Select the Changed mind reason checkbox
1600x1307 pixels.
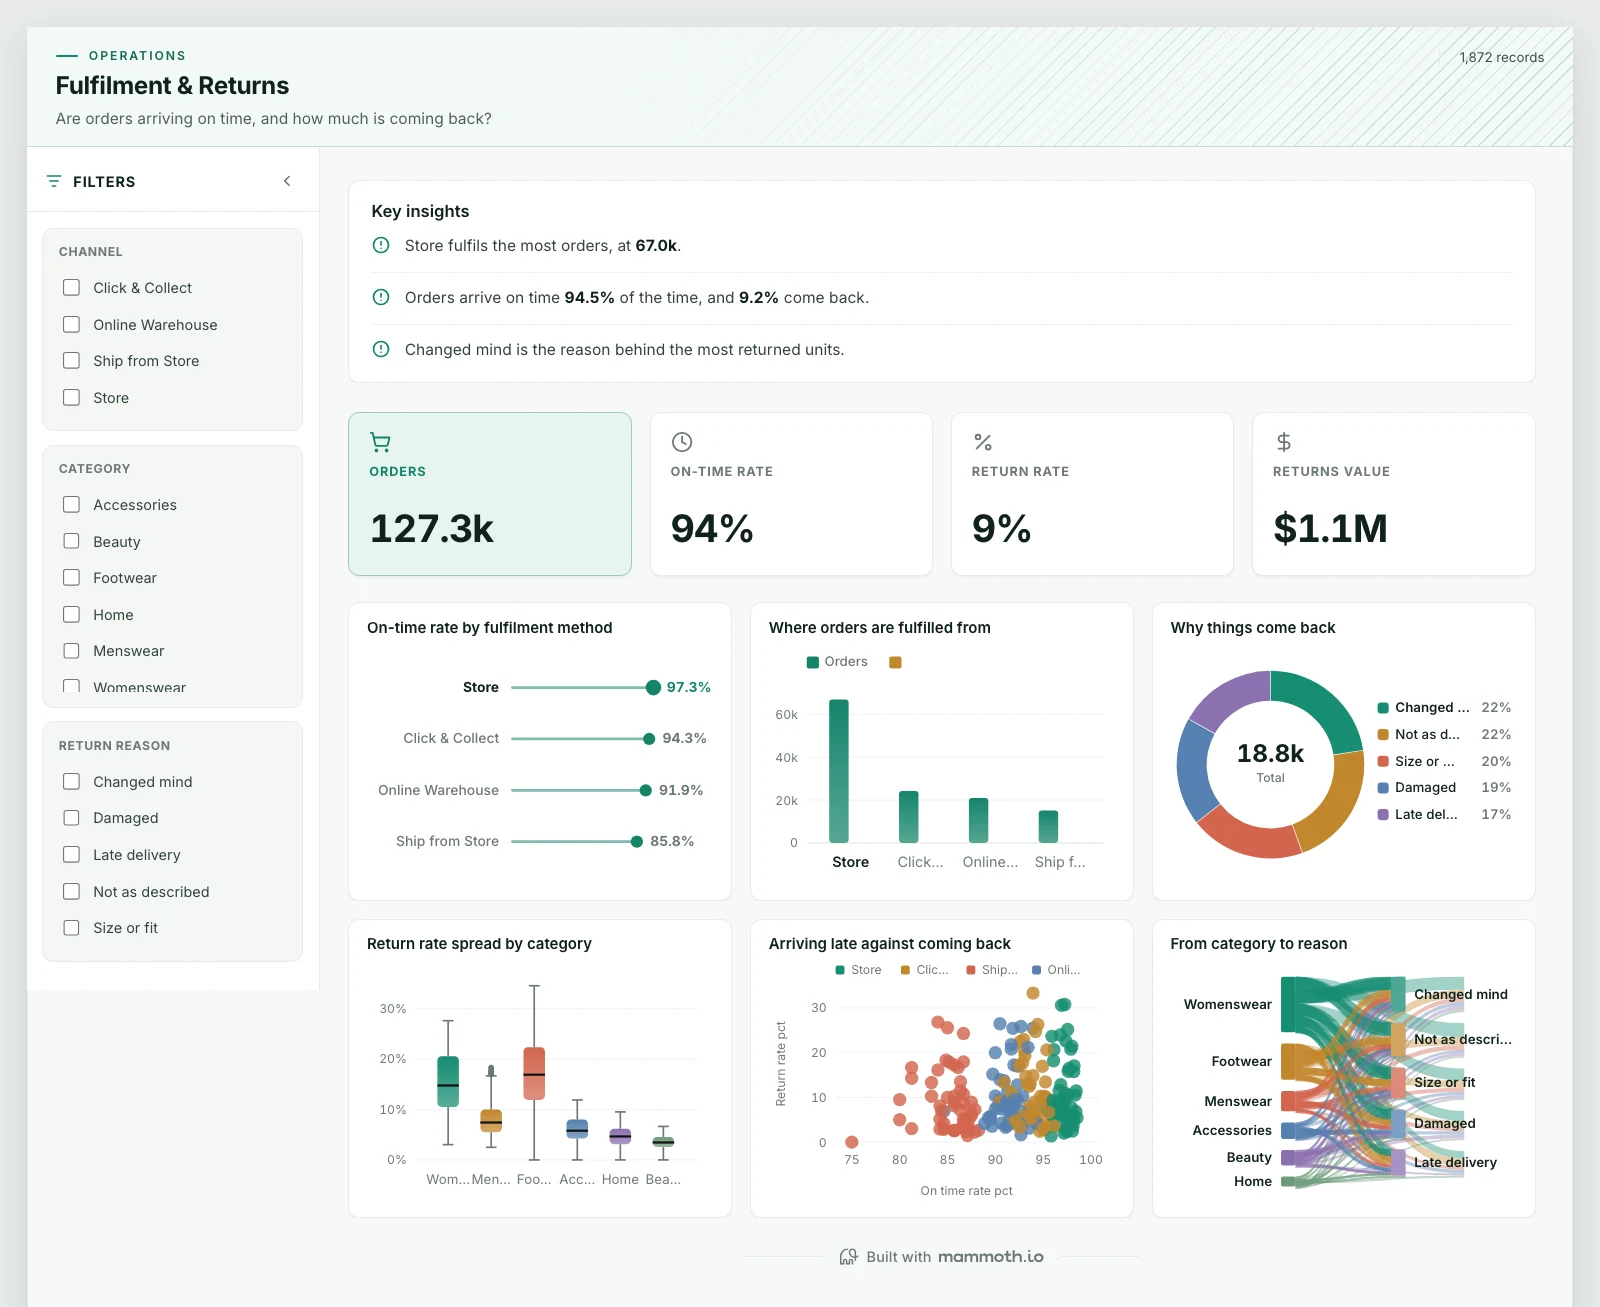click(x=71, y=782)
